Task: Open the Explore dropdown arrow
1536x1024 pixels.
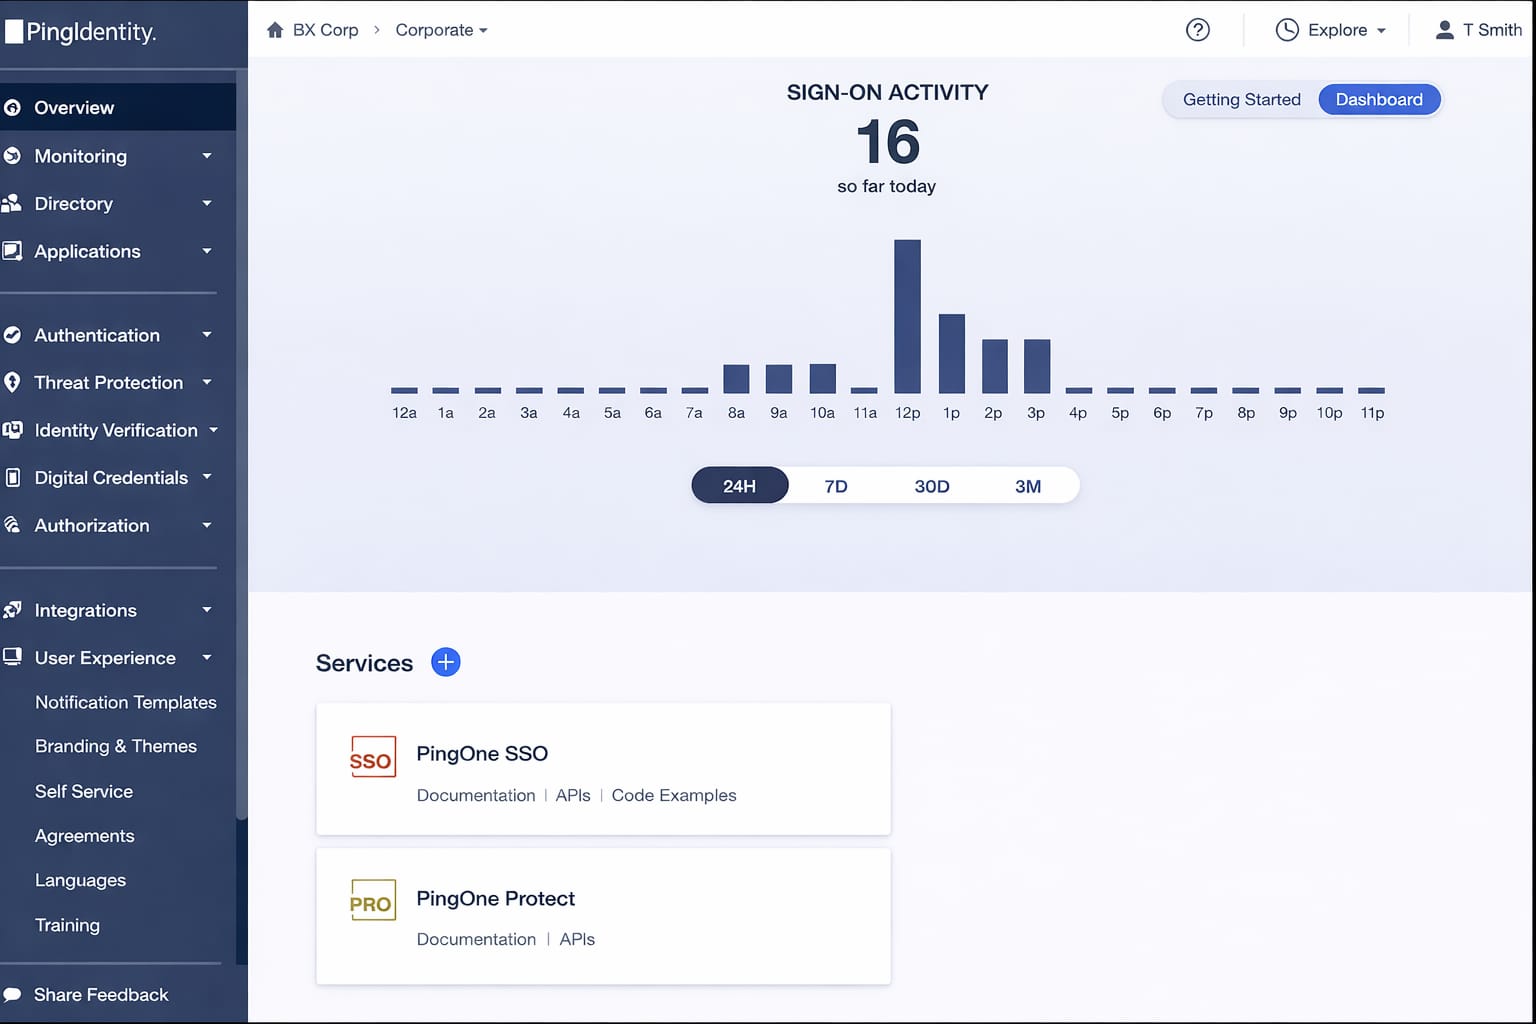Action: coord(1381,31)
